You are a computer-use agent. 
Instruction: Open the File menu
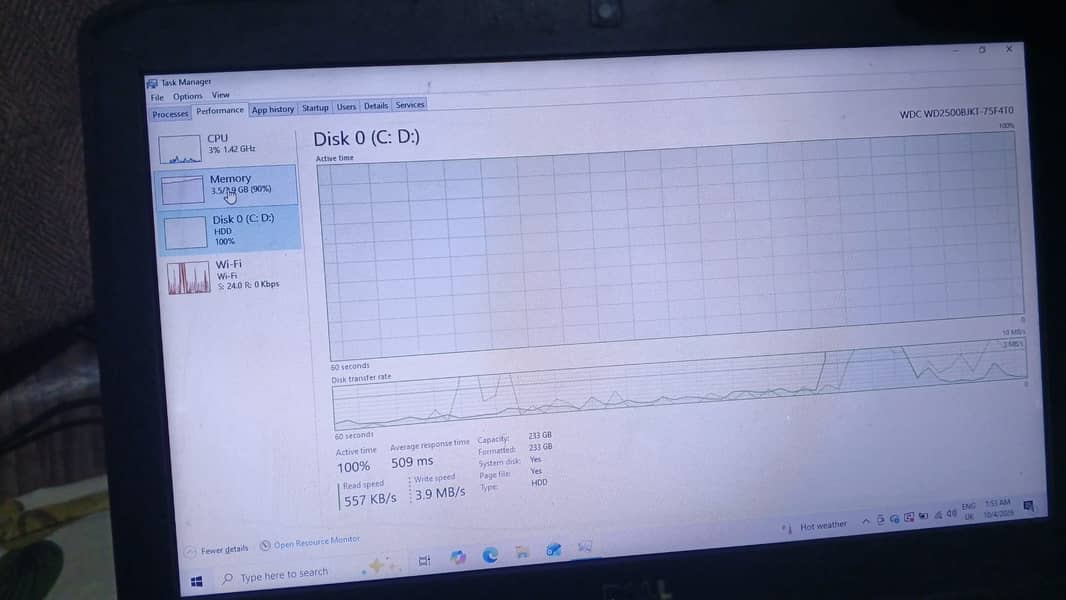click(157, 98)
